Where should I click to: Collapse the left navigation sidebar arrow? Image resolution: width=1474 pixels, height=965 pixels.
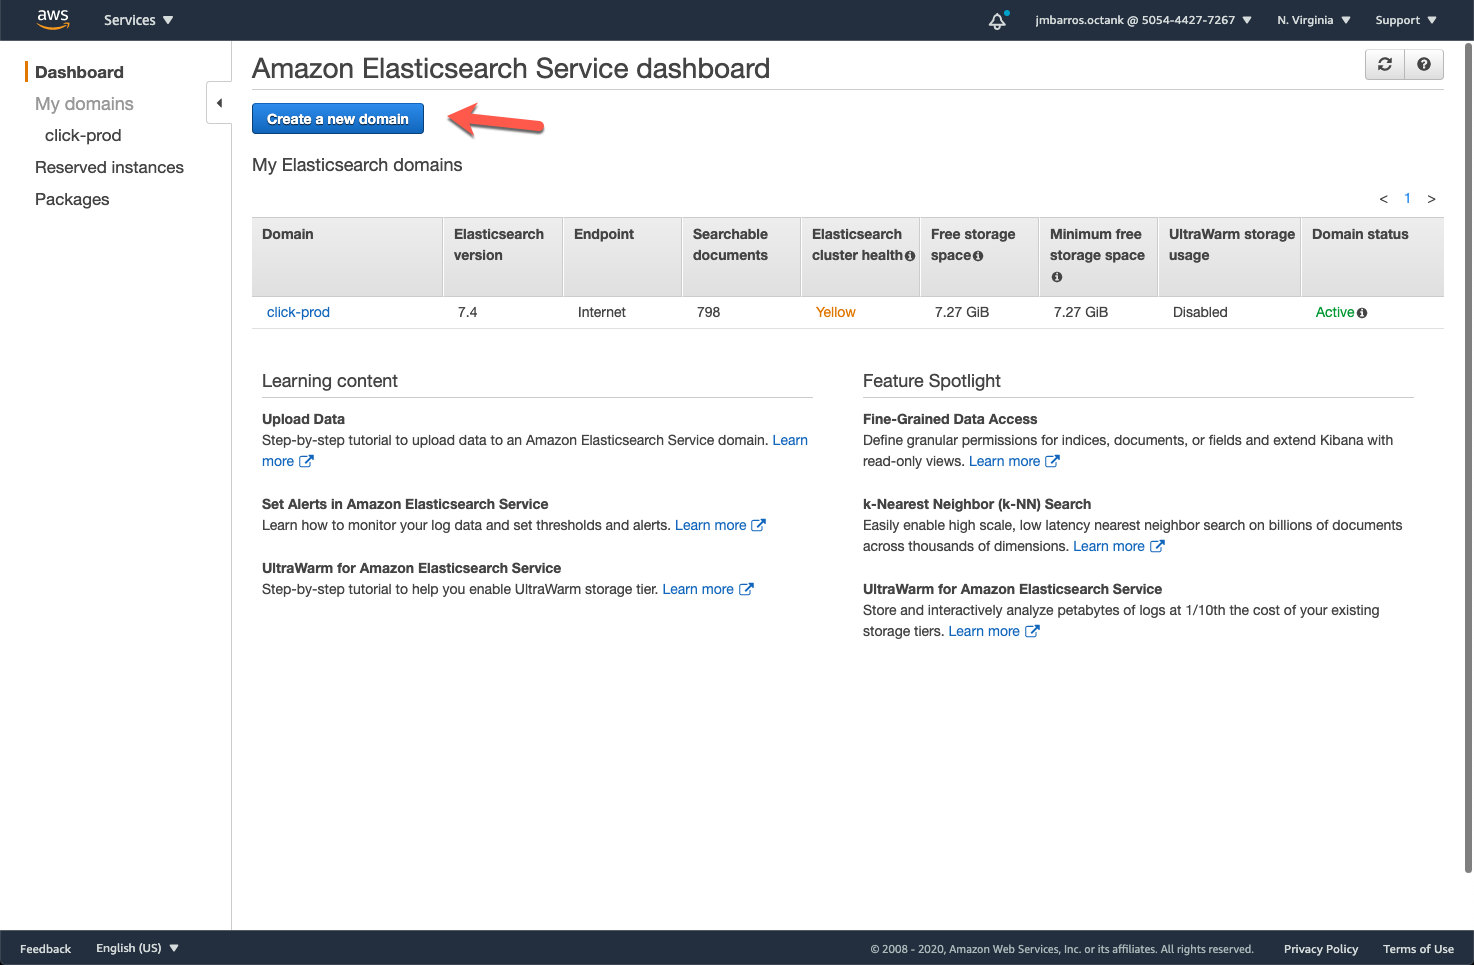pyautogui.click(x=219, y=103)
